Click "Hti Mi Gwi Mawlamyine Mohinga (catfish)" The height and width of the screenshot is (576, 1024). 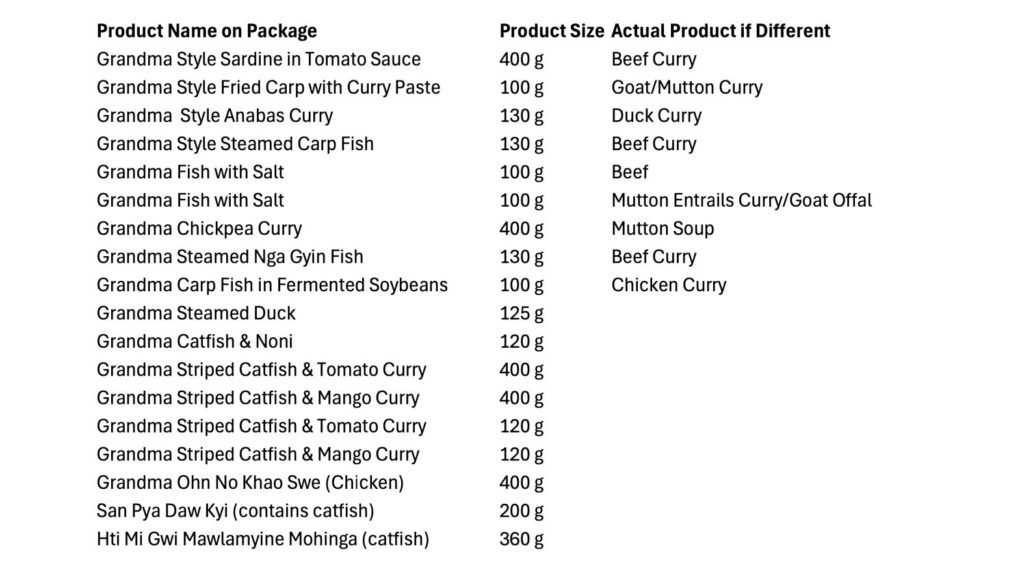coord(262,539)
